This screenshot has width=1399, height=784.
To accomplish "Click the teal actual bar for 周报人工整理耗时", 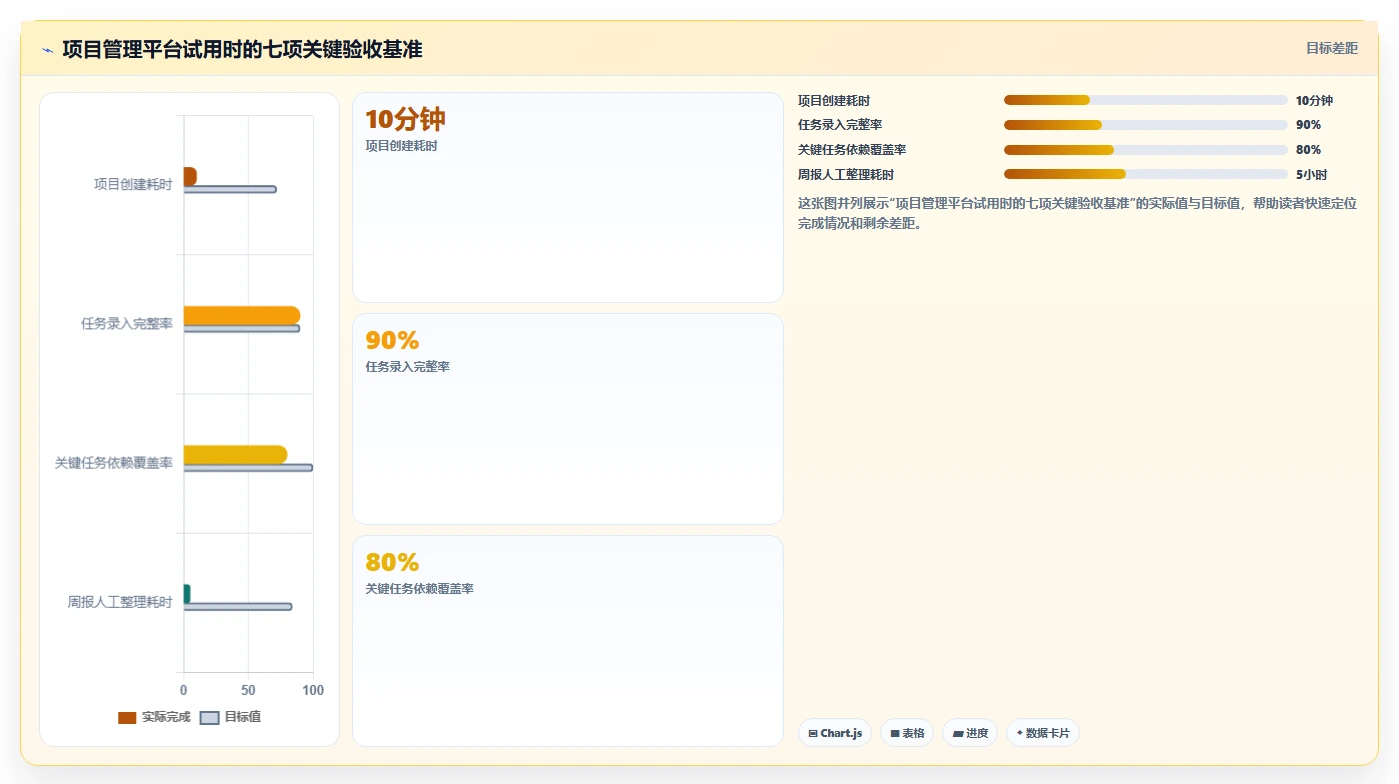I will point(187,593).
